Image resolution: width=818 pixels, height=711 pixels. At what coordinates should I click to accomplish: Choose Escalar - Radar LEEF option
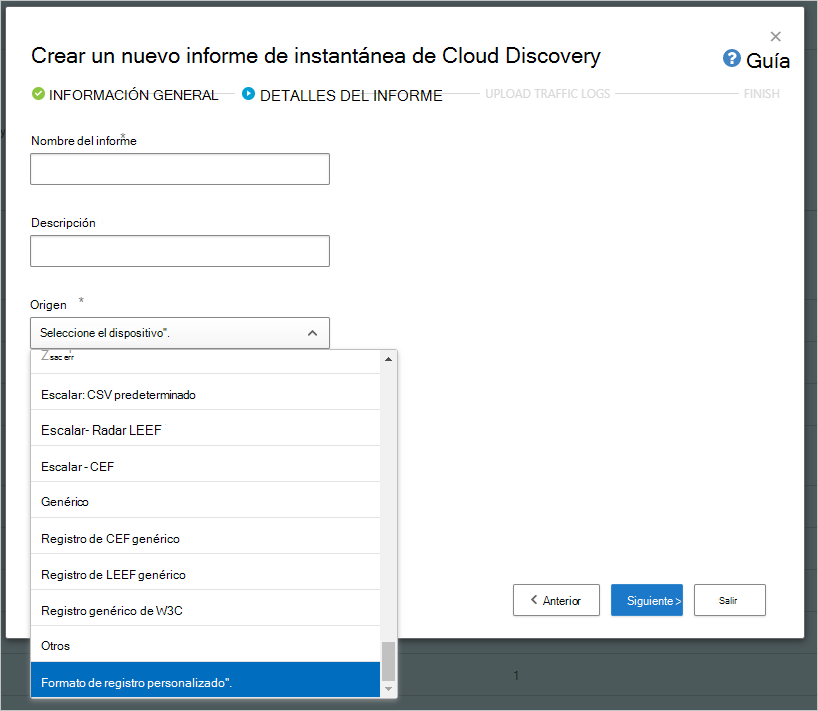click(206, 430)
